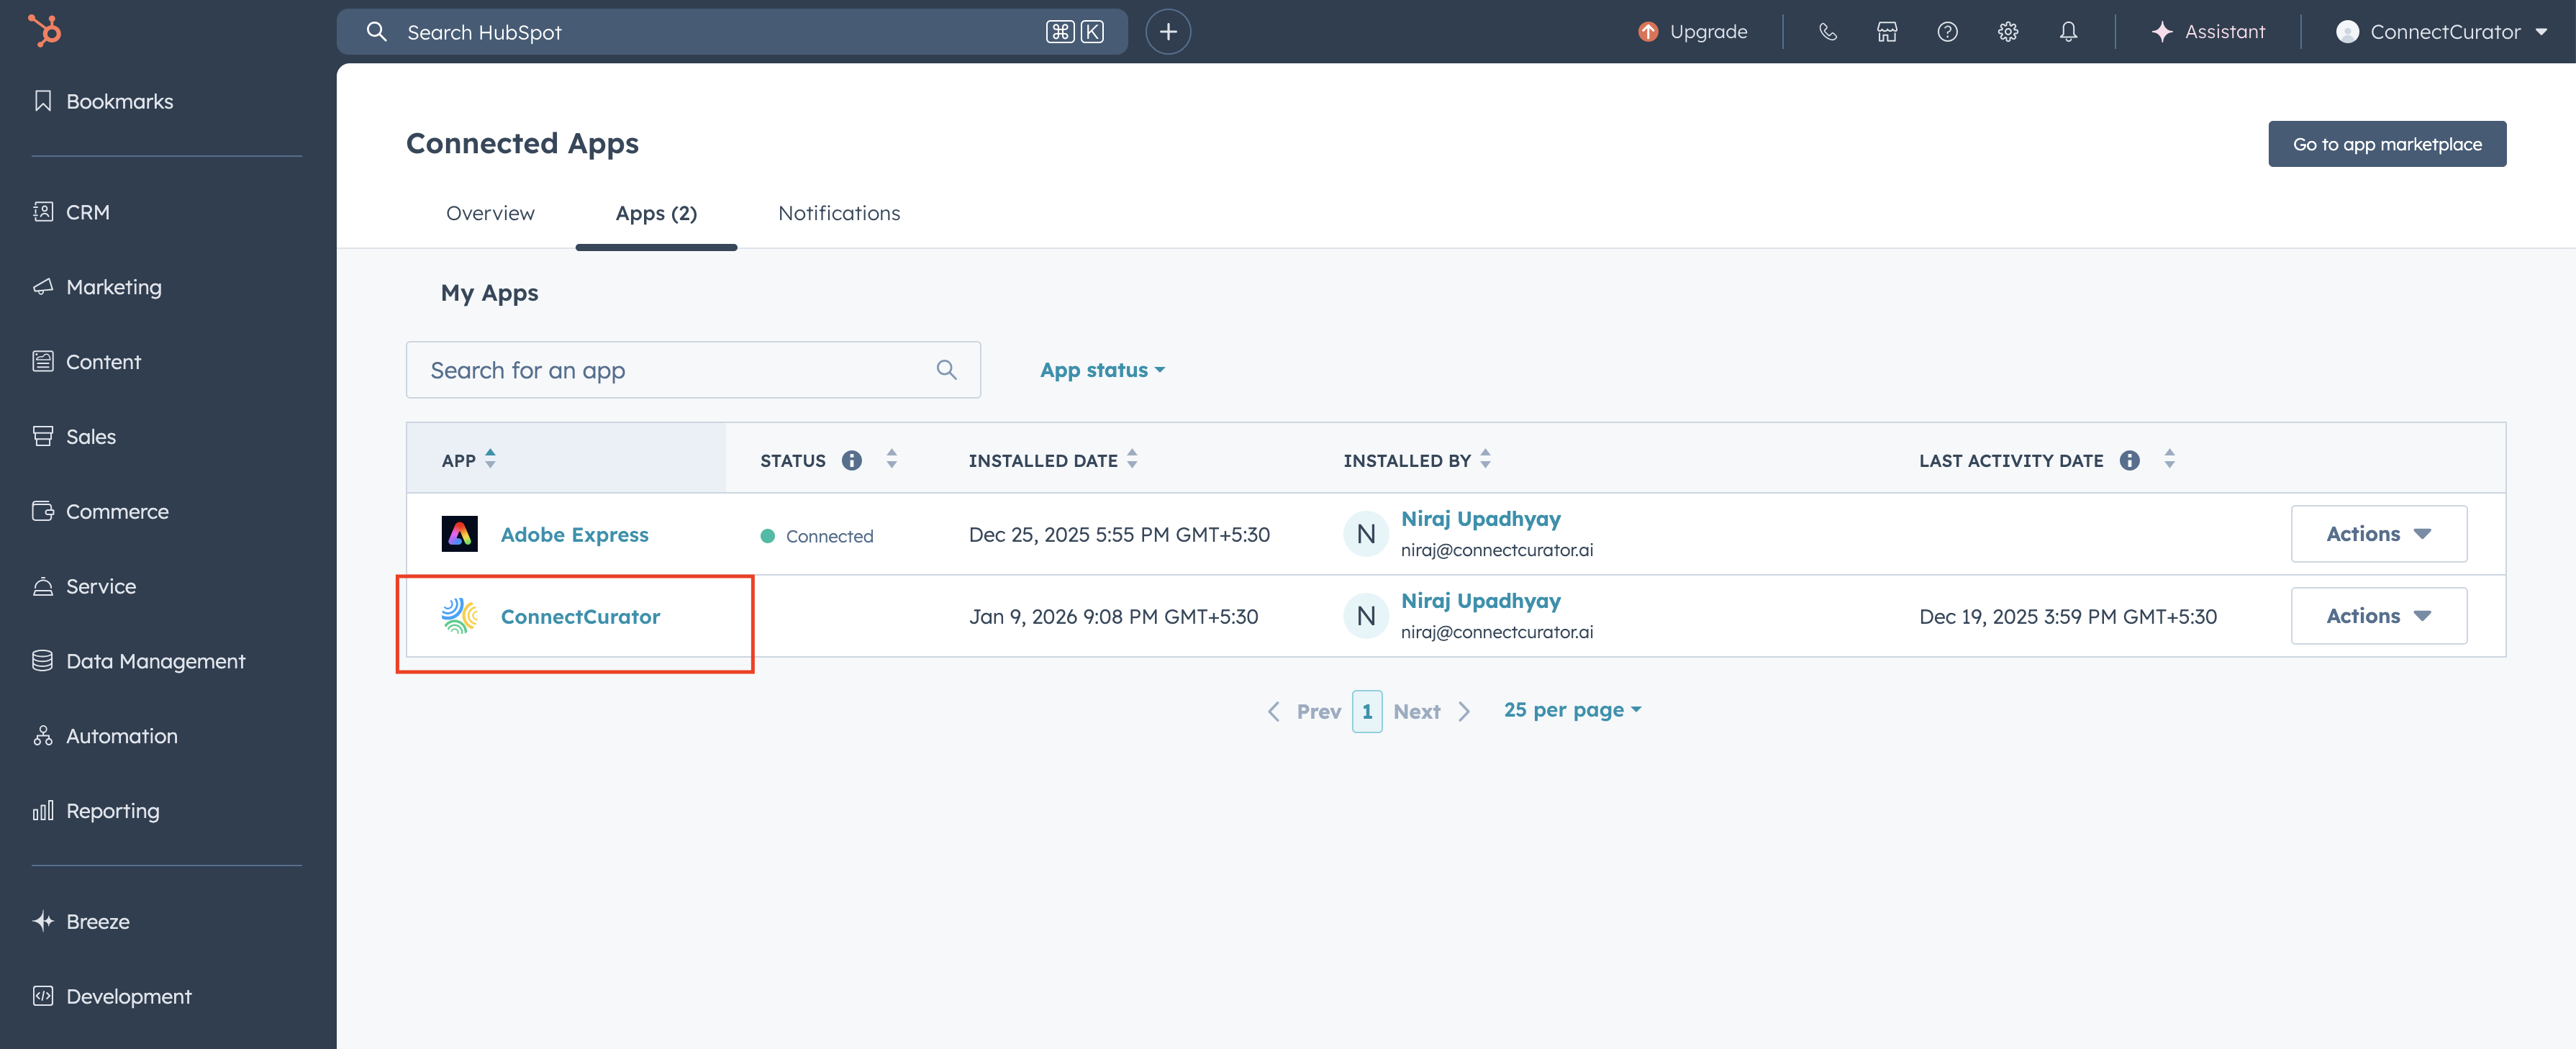
Task: View the Status column info tooltip
Action: click(x=851, y=460)
